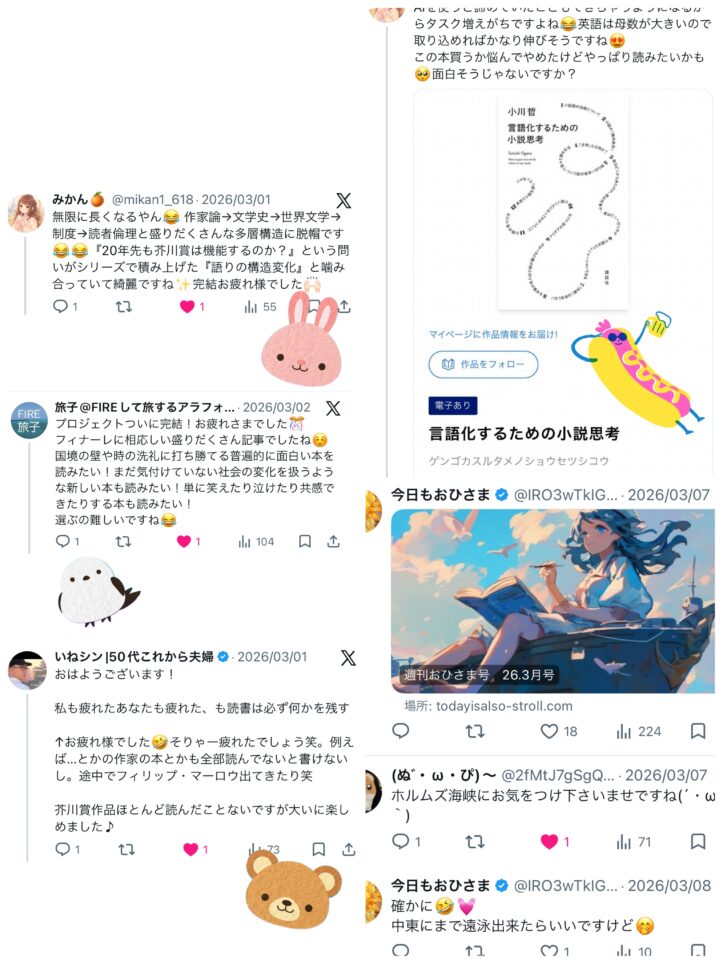Open いねシン profile avatar

point(27,670)
